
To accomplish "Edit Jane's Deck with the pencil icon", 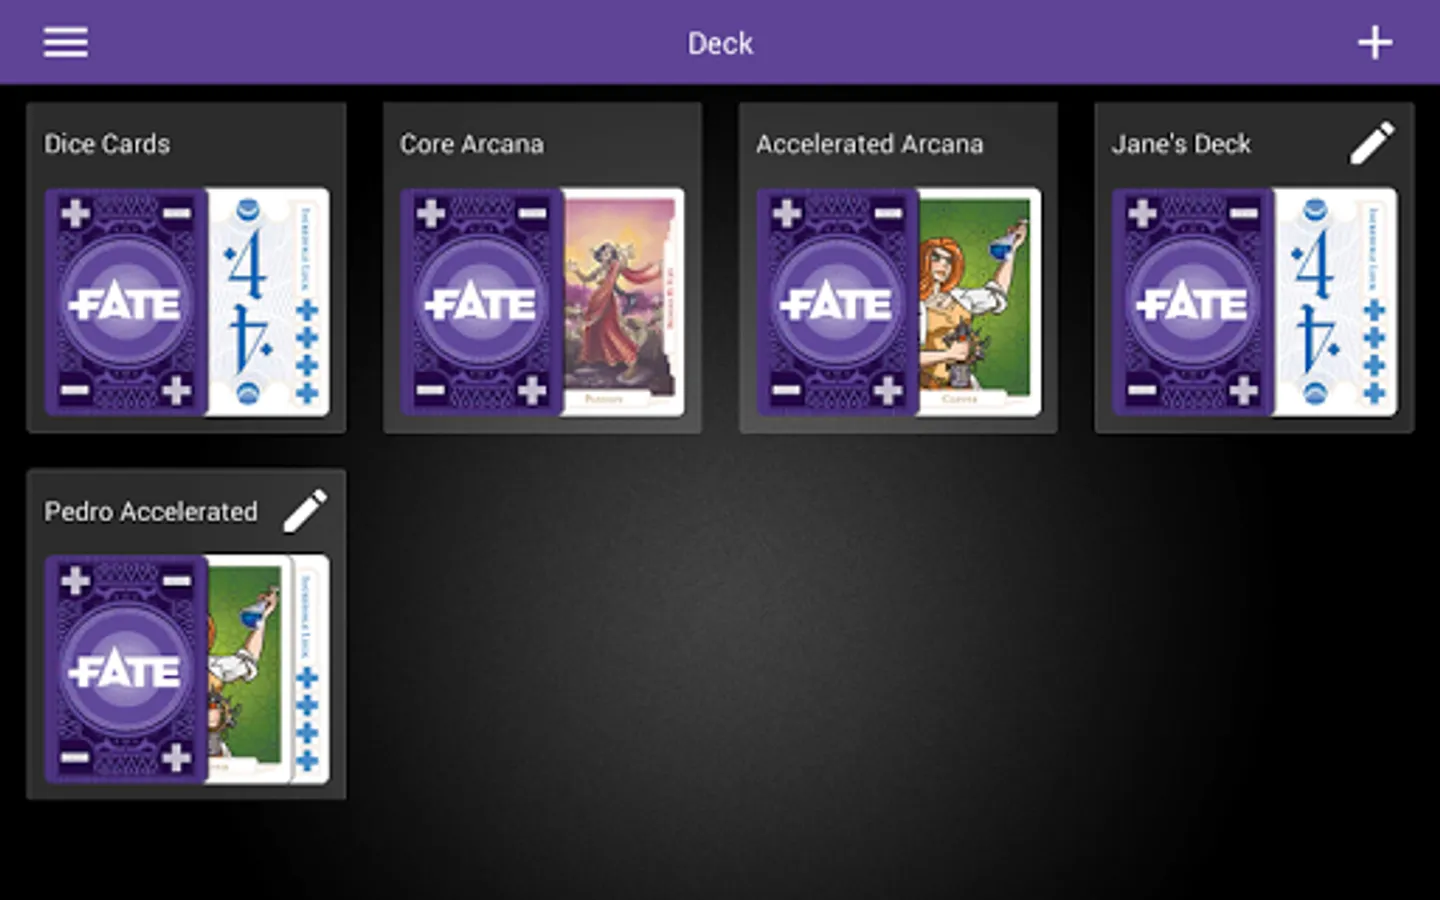I will pyautogui.click(x=1372, y=143).
